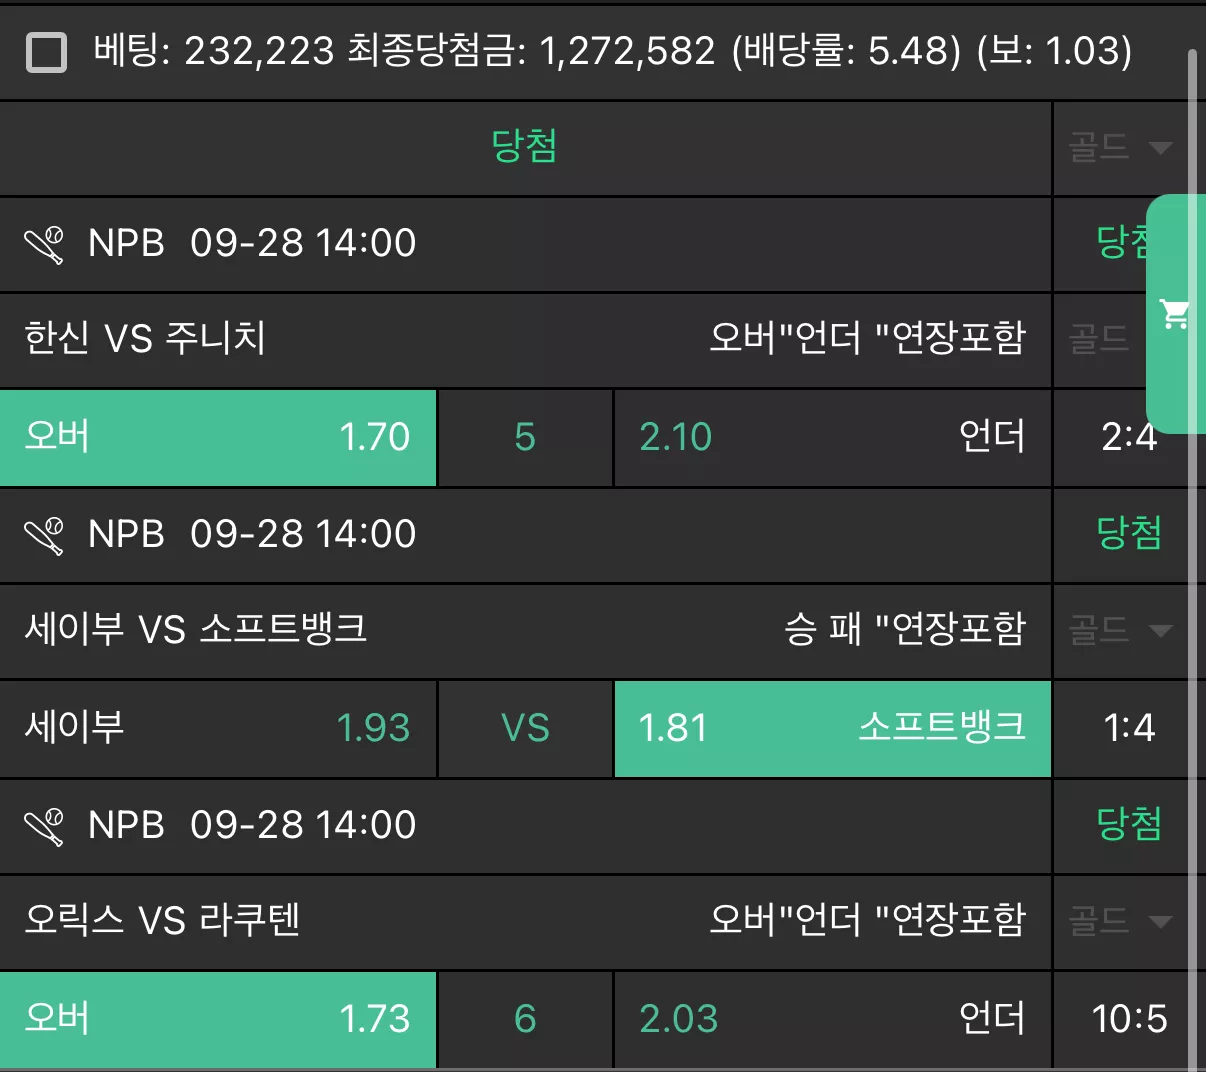
Task: Open the top 골드 dropdown beside 당첨
Action: (x=1120, y=148)
